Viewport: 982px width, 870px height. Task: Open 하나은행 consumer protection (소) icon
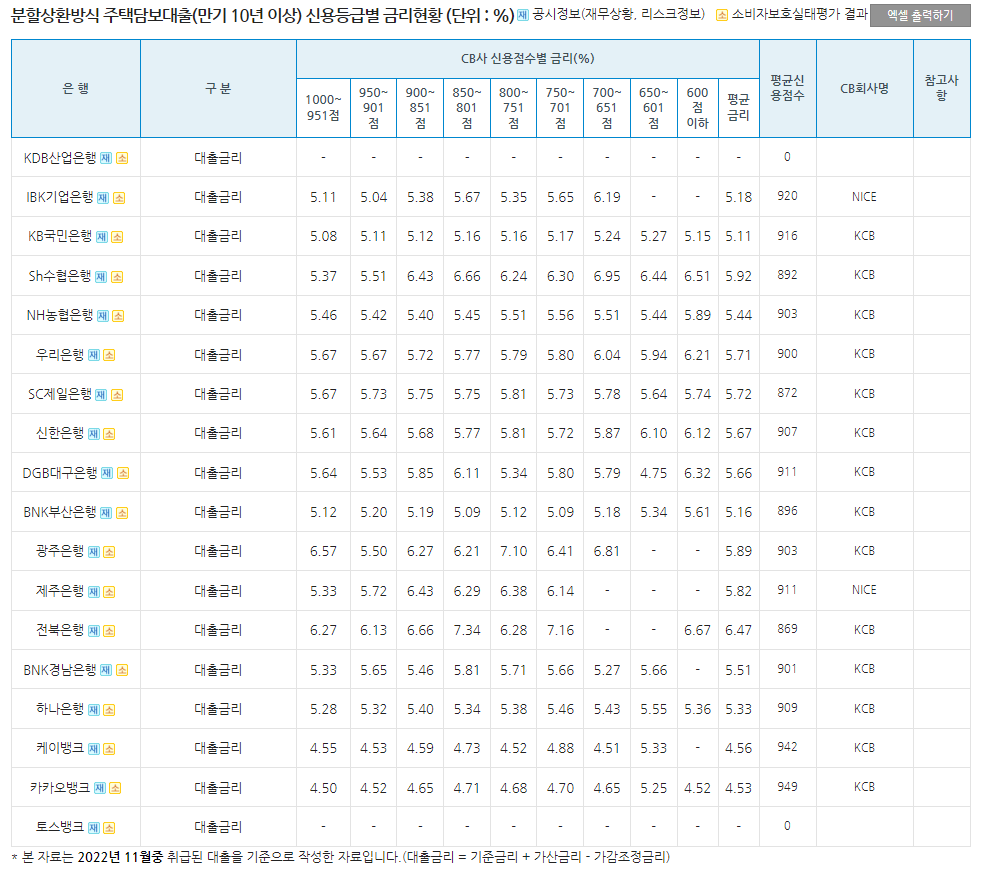(x=109, y=710)
